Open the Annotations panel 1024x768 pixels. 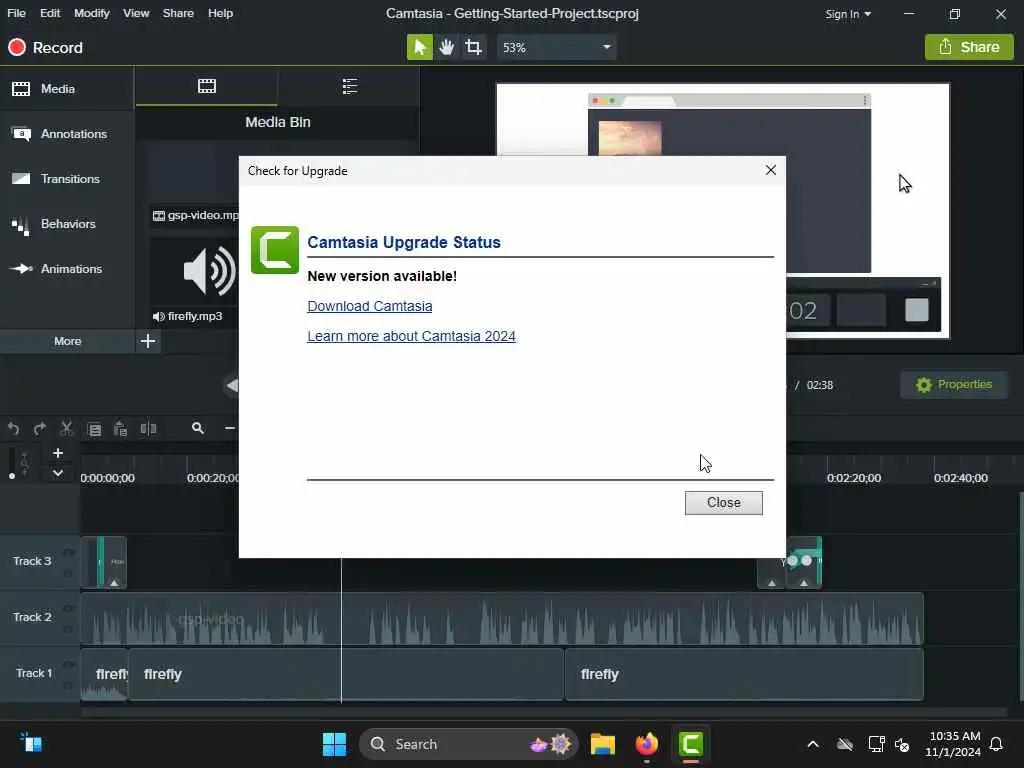click(67, 134)
